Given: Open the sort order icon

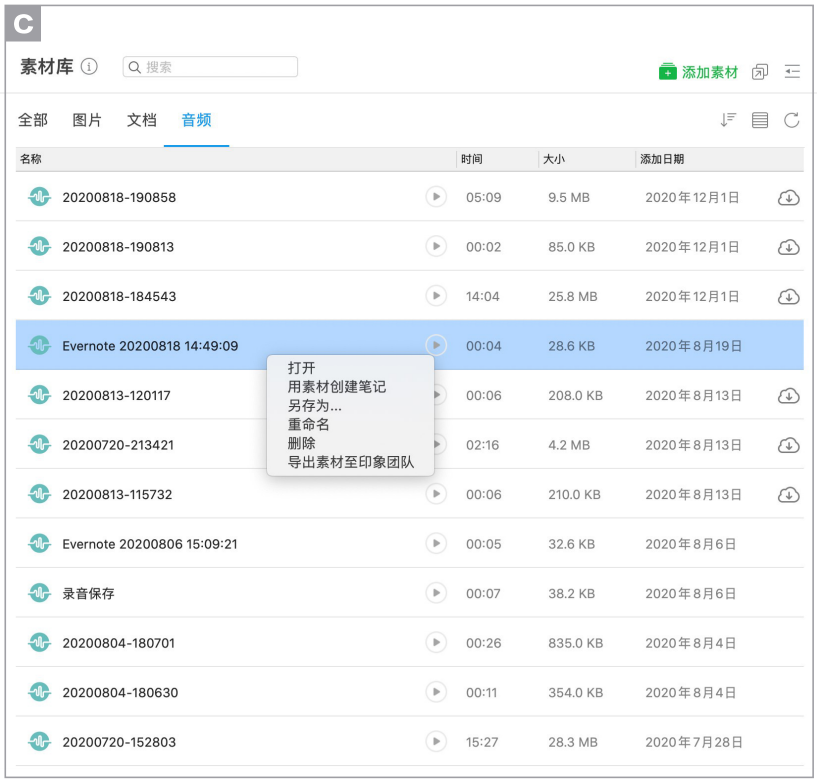Looking at the screenshot, I should [728, 120].
